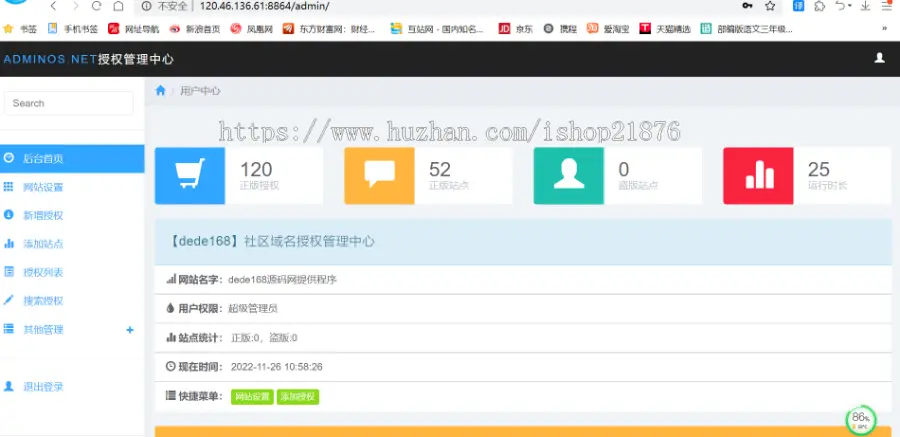Viewport: 900px width, 437px height.
Task: Click the green 网站设置 shortcut button
Action: click(253, 397)
